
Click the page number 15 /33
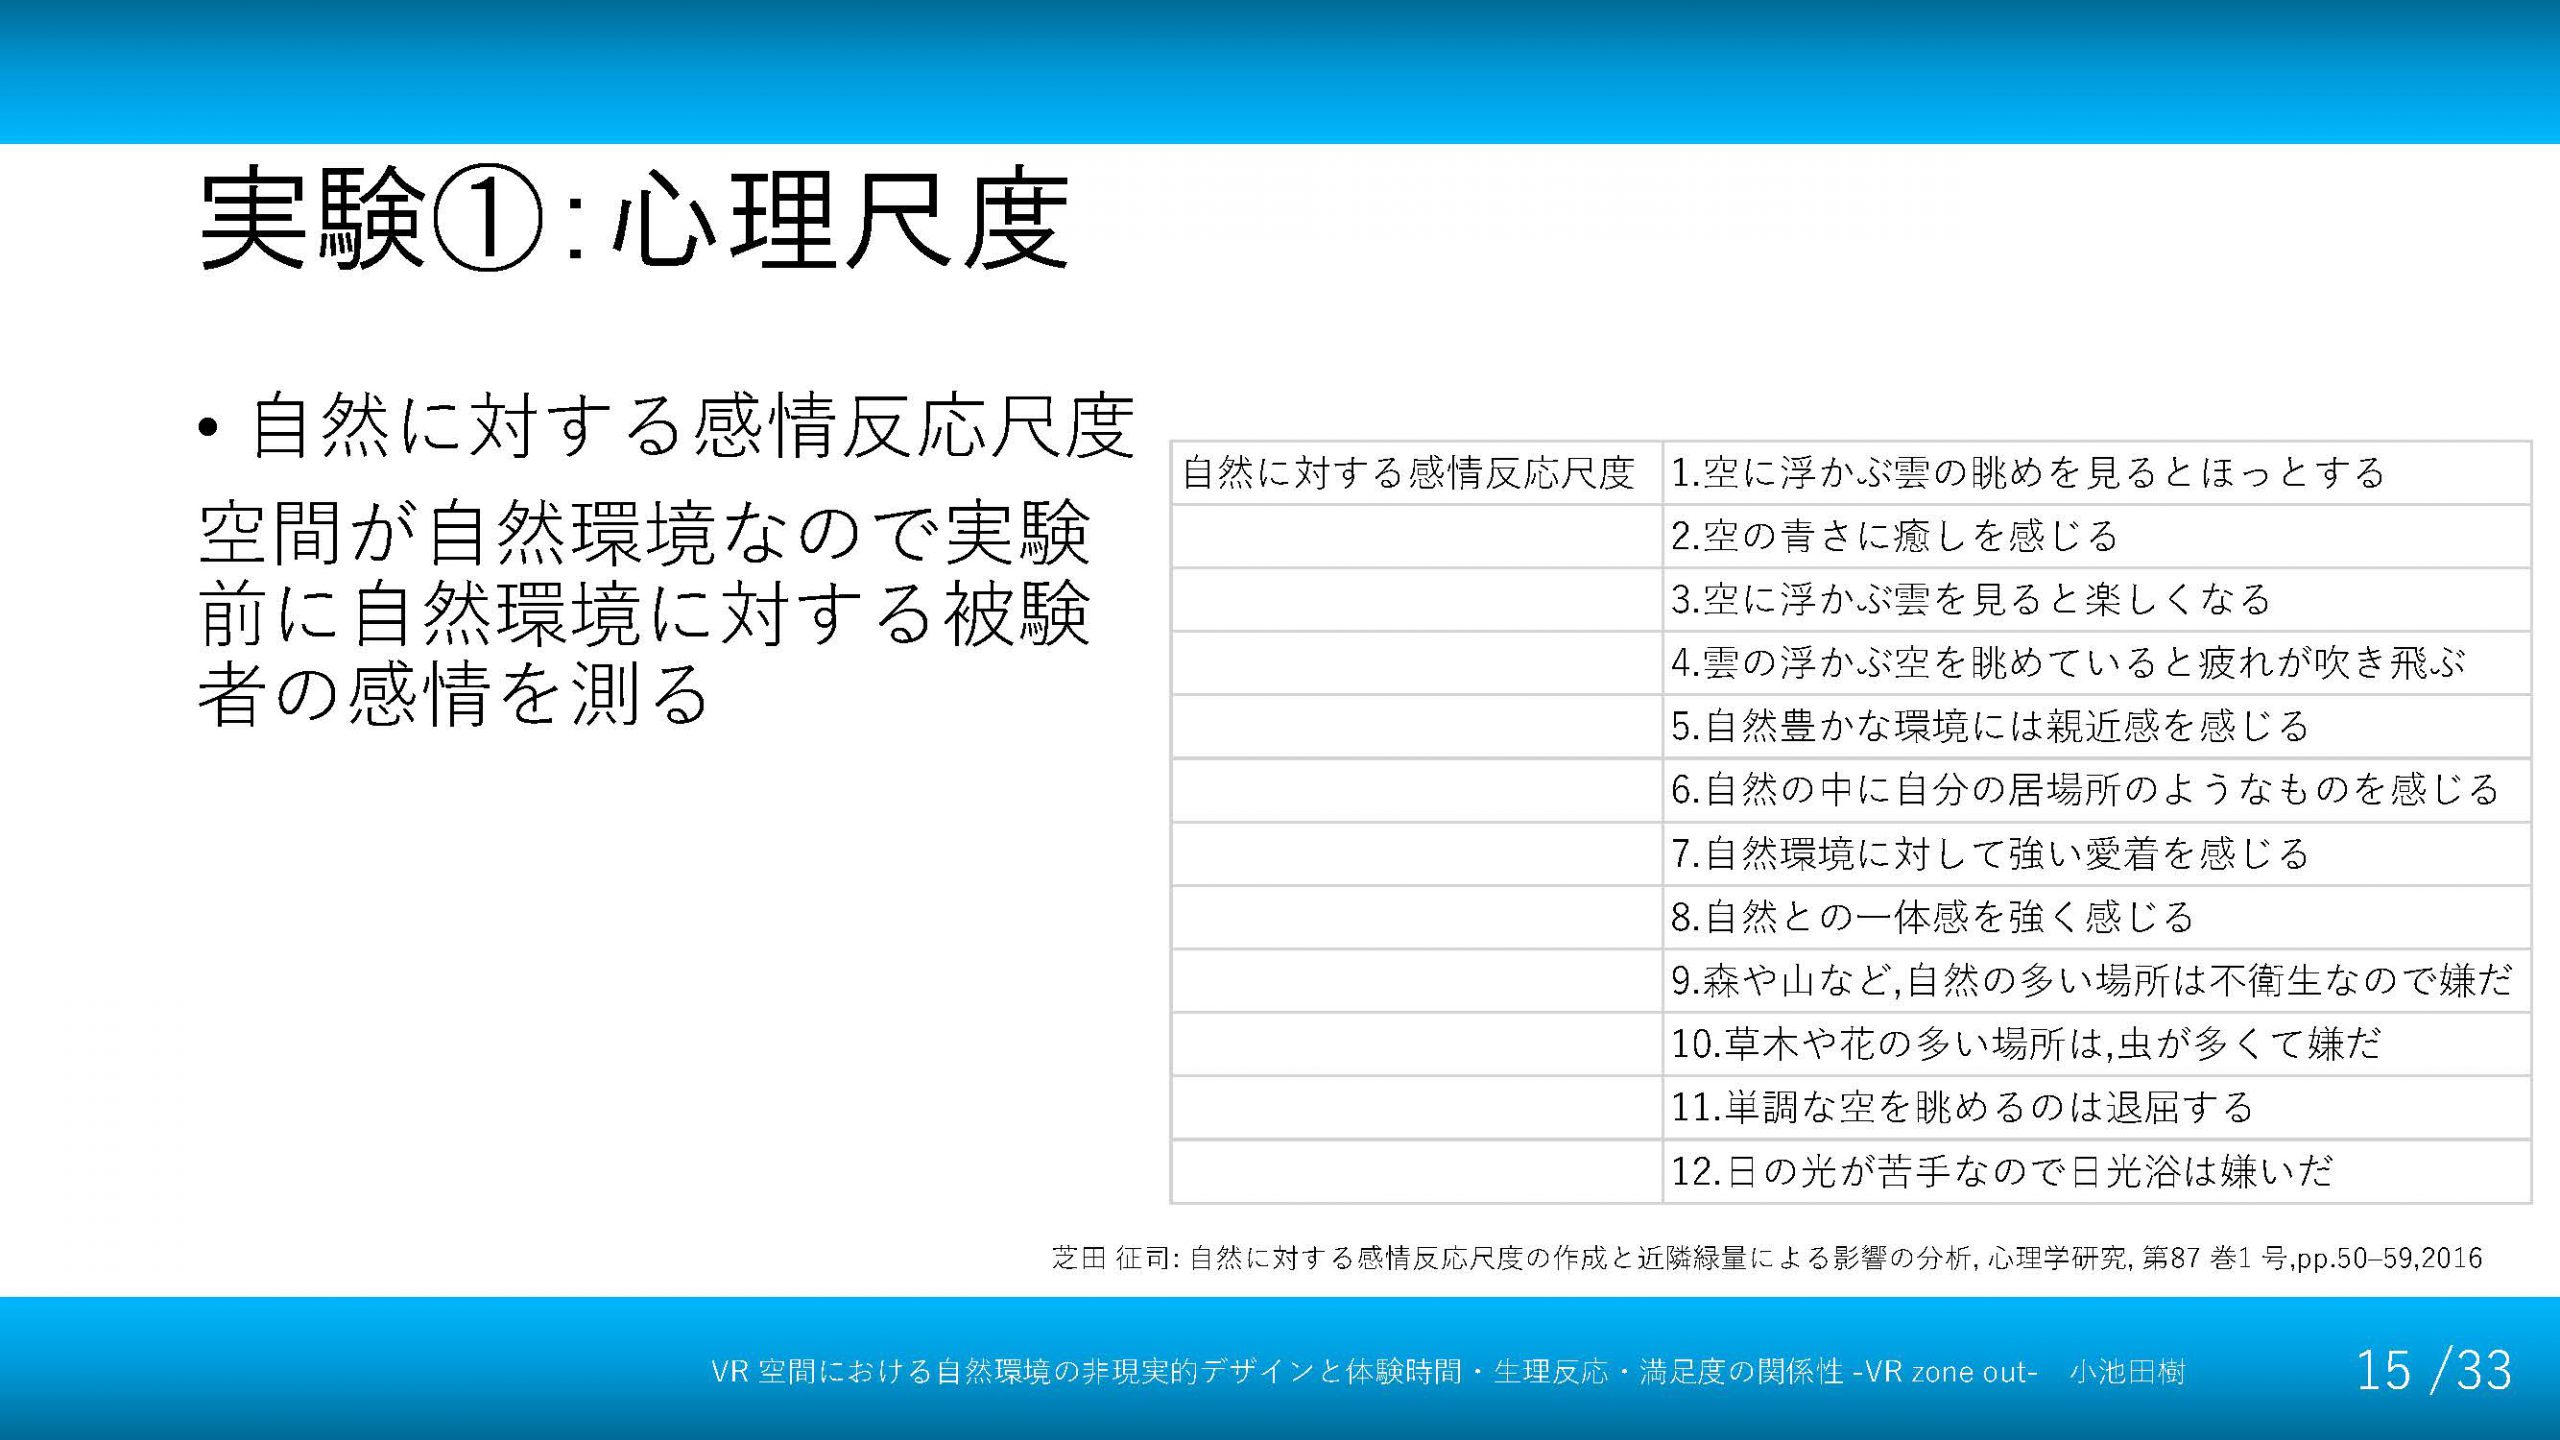click(2434, 1370)
